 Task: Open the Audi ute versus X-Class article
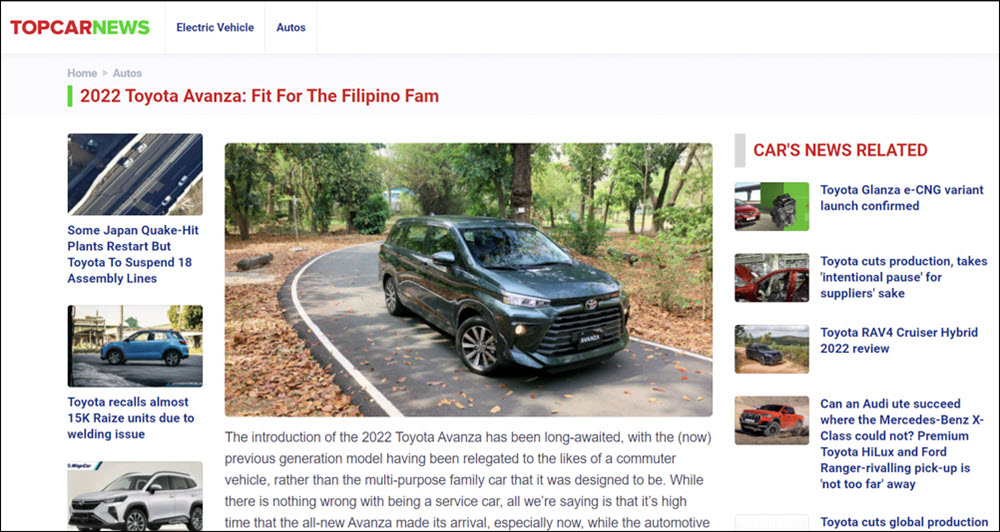(x=902, y=444)
